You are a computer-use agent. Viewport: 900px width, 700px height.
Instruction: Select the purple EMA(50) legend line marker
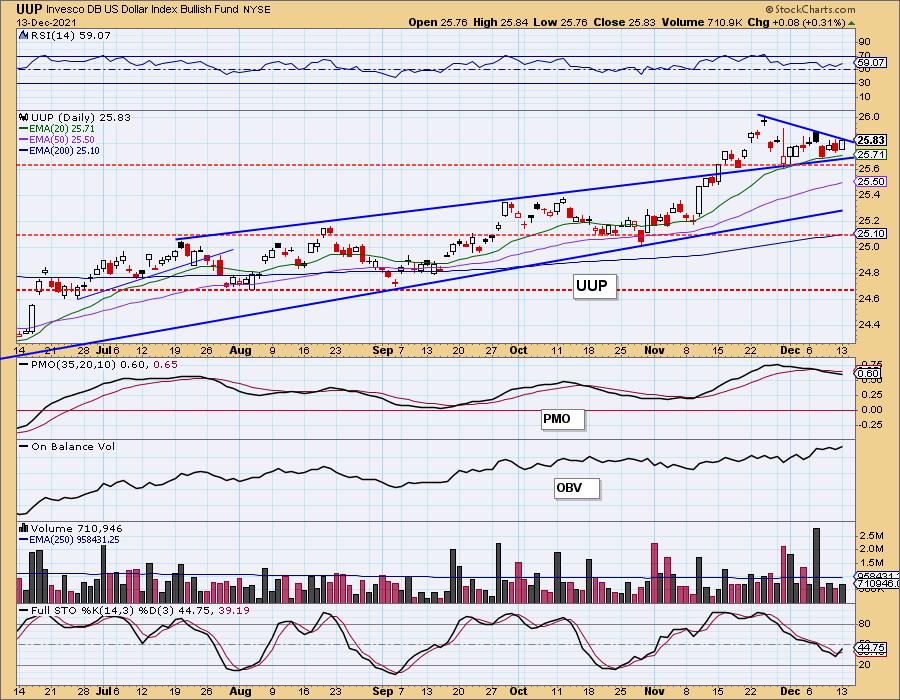coord(24,140)
